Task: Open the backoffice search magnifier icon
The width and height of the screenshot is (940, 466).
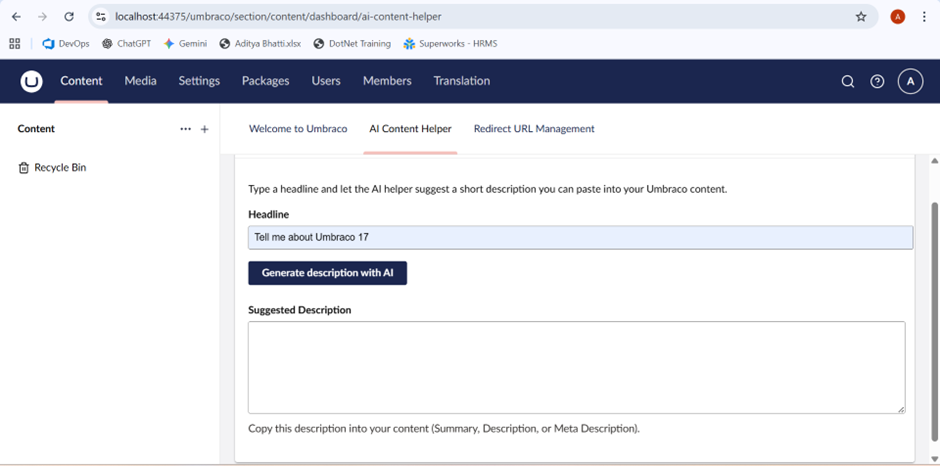Action: [847, 82]
